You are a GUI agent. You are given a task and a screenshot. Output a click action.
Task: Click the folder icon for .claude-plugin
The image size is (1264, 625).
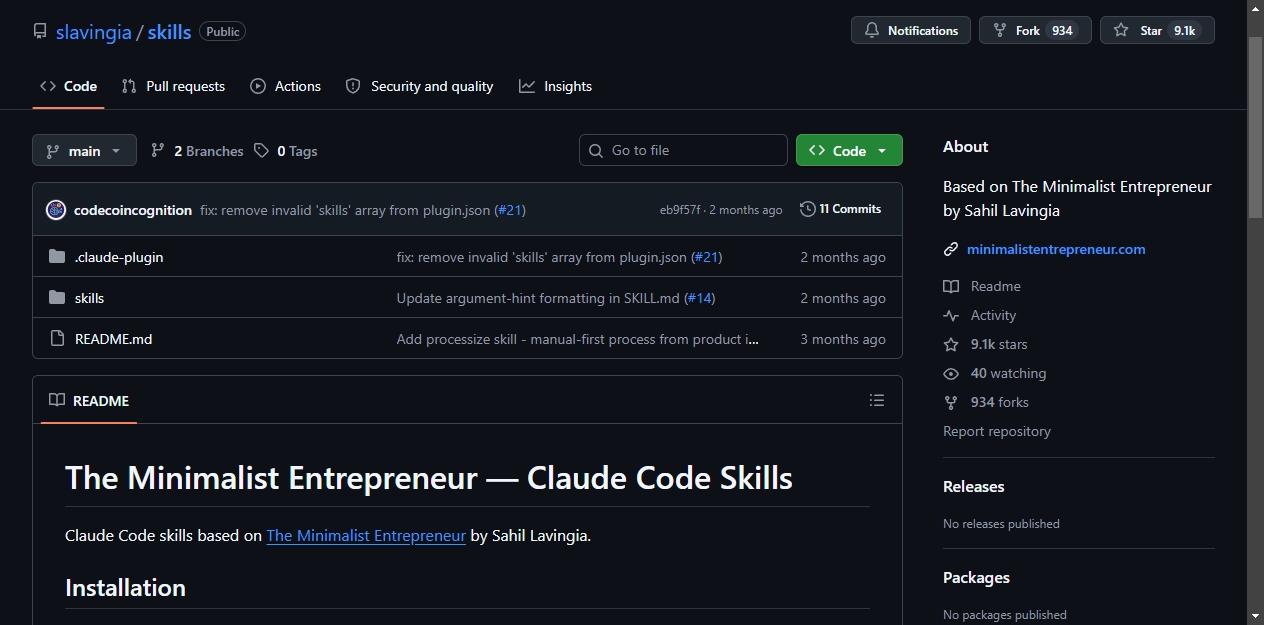pos(57,257)
